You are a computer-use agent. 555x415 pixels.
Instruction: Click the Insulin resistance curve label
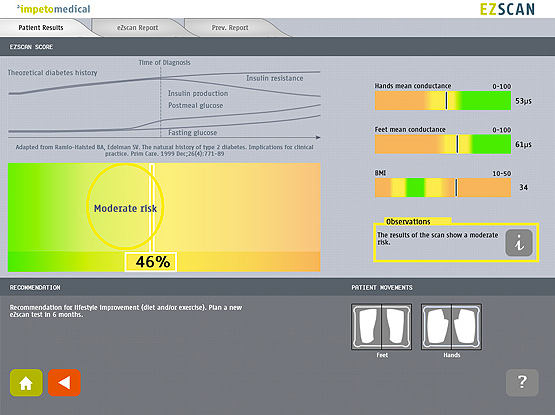[275, 78]
